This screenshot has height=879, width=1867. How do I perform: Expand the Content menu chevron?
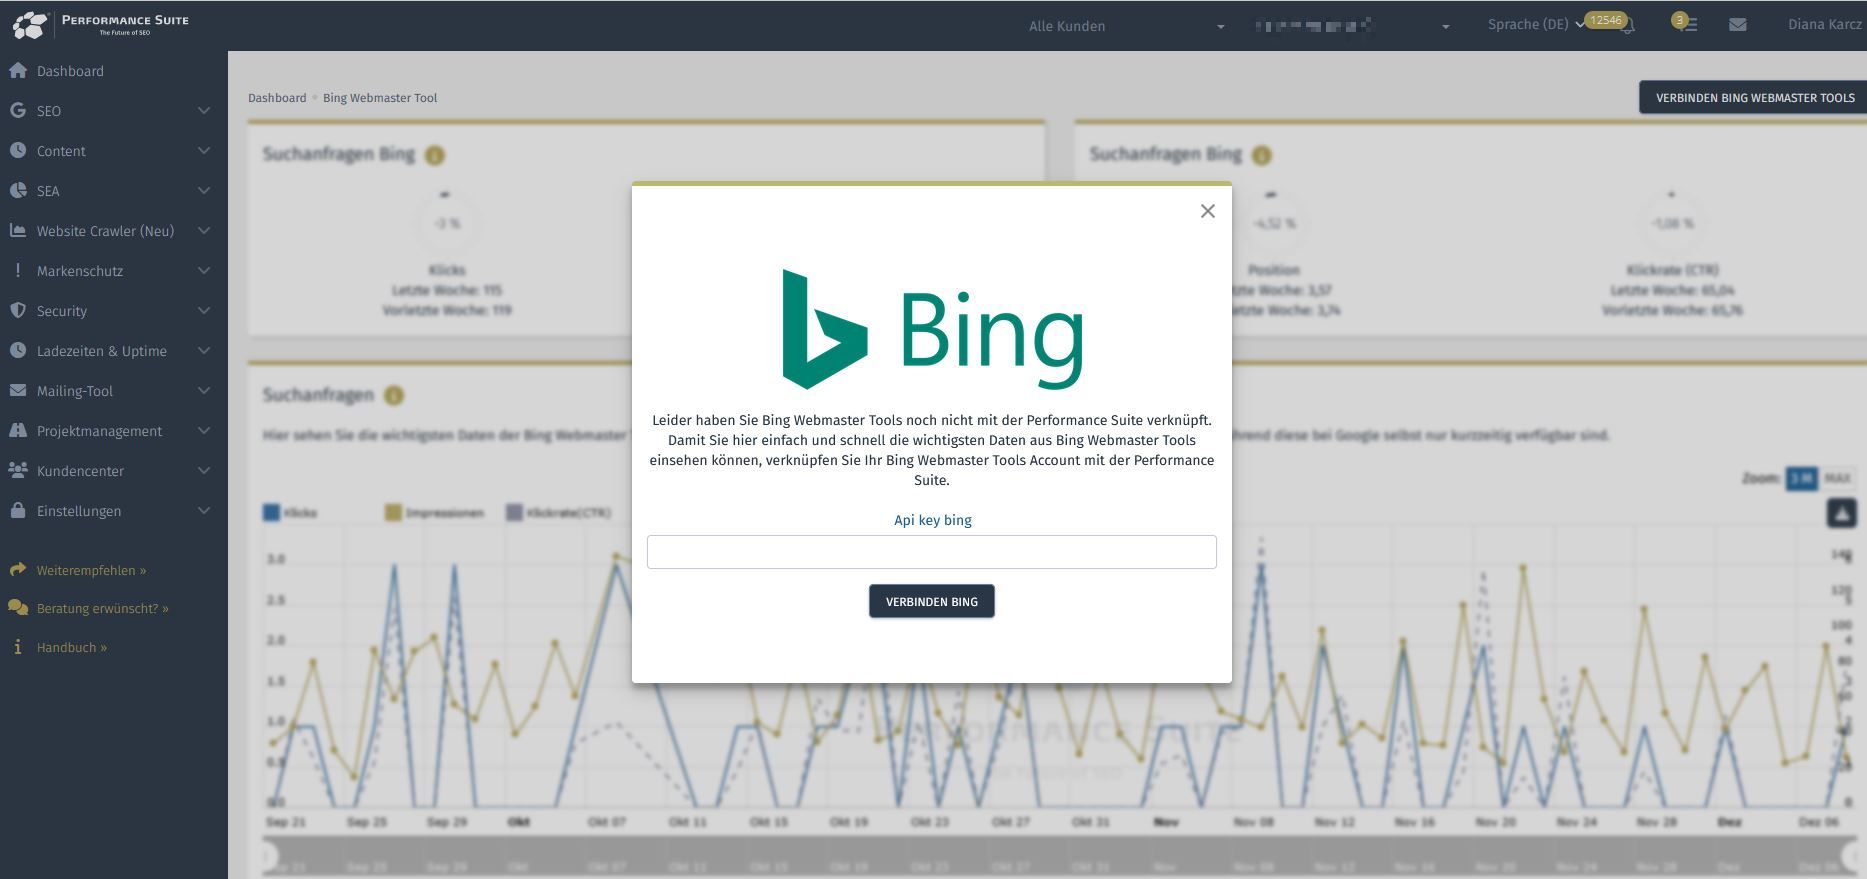pyautogui.click(x=204, y=151)
